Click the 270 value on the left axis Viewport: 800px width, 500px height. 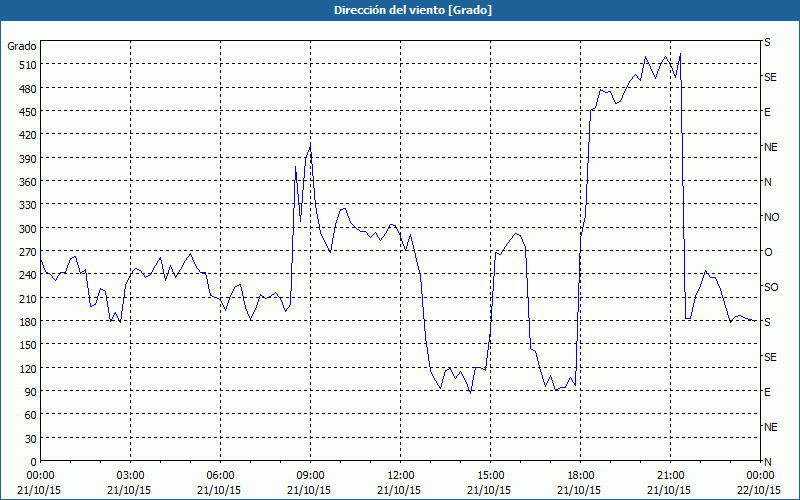[28, 252]
